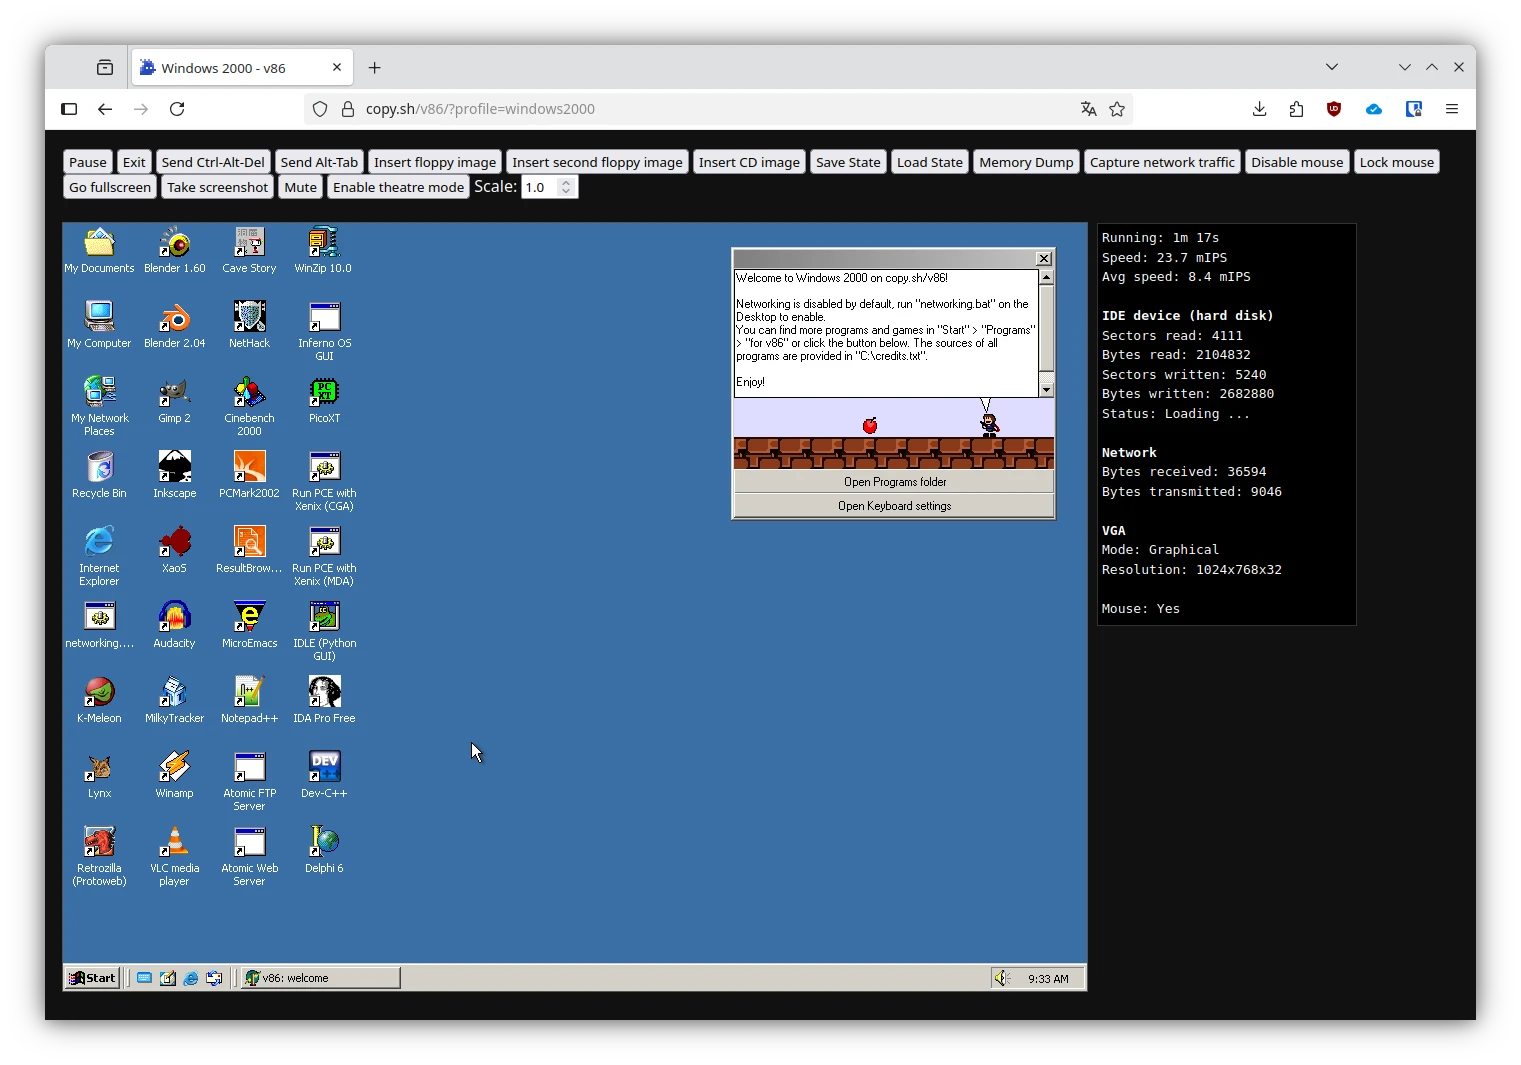
Task: Enable theatre mode
Action: tap(398, 187)
